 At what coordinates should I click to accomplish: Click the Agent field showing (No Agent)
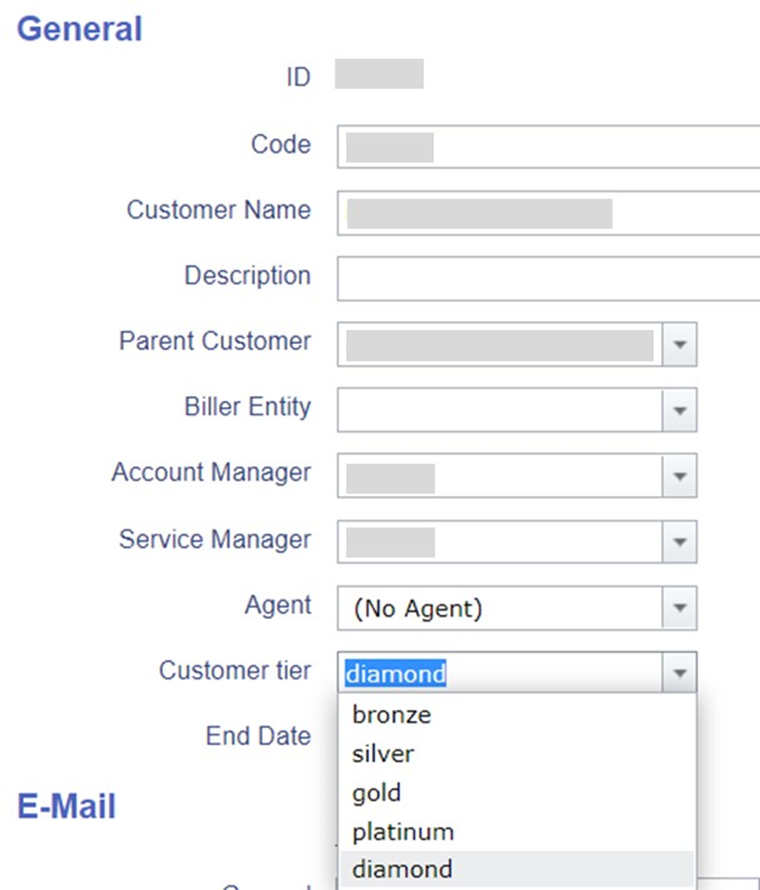(500, 608)
